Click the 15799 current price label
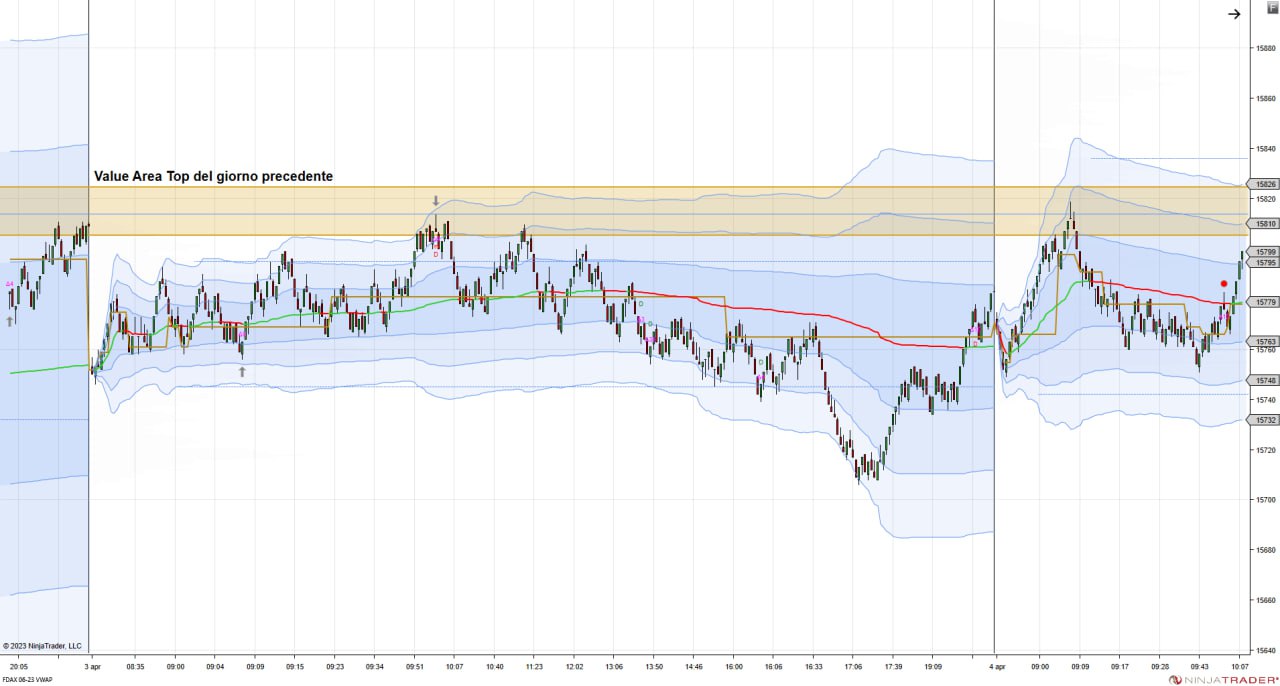The height and width of the screenshot is (686, 1280). tap(1265, 252)
